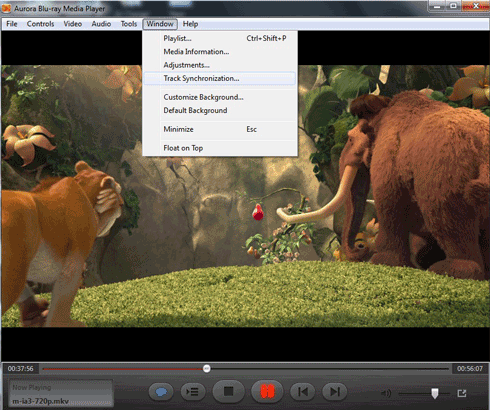This screenshot has width=490, height=410.
Task: Select Media Information... menu entry
Action: pos(220,52)
